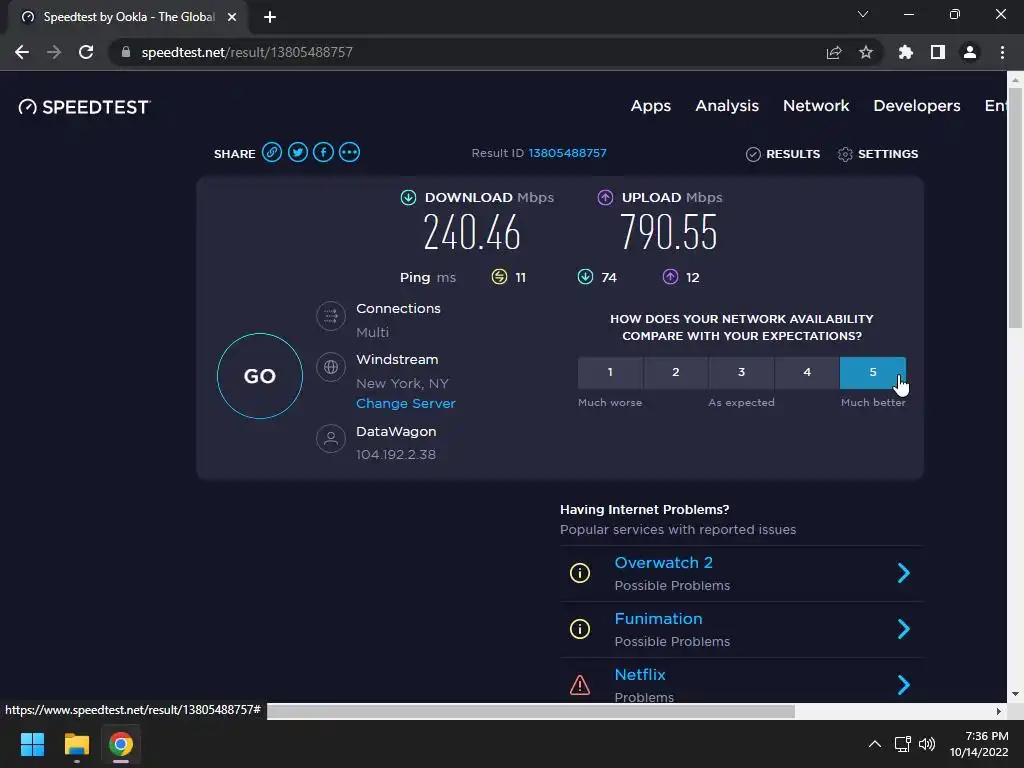The image size is (1024, 768).
Task: Click the upload arrow icon beside UPLOAD
Action: pos(605,197)
